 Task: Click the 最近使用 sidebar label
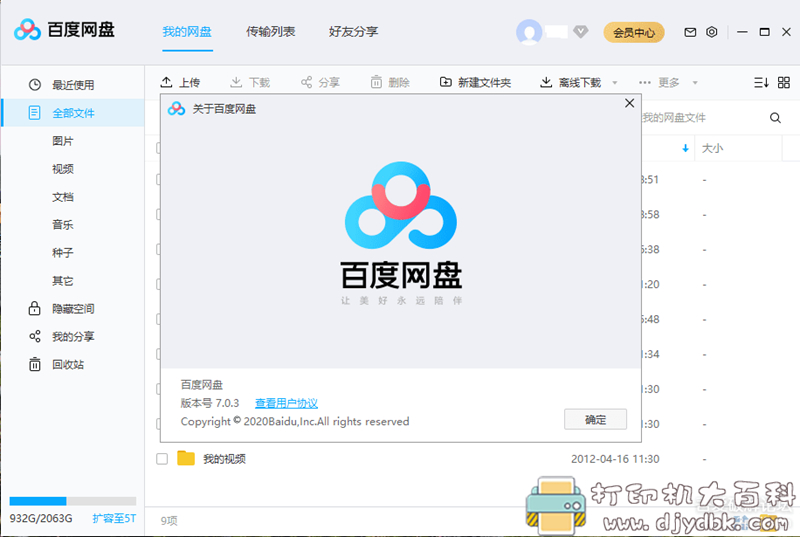click(73, 85)
